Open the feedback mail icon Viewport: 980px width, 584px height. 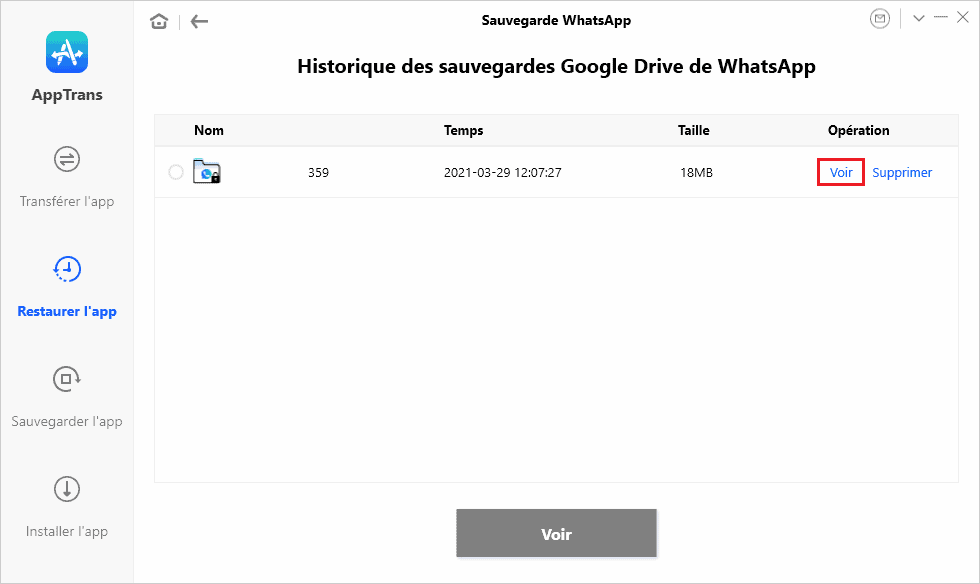pos(880,19)
